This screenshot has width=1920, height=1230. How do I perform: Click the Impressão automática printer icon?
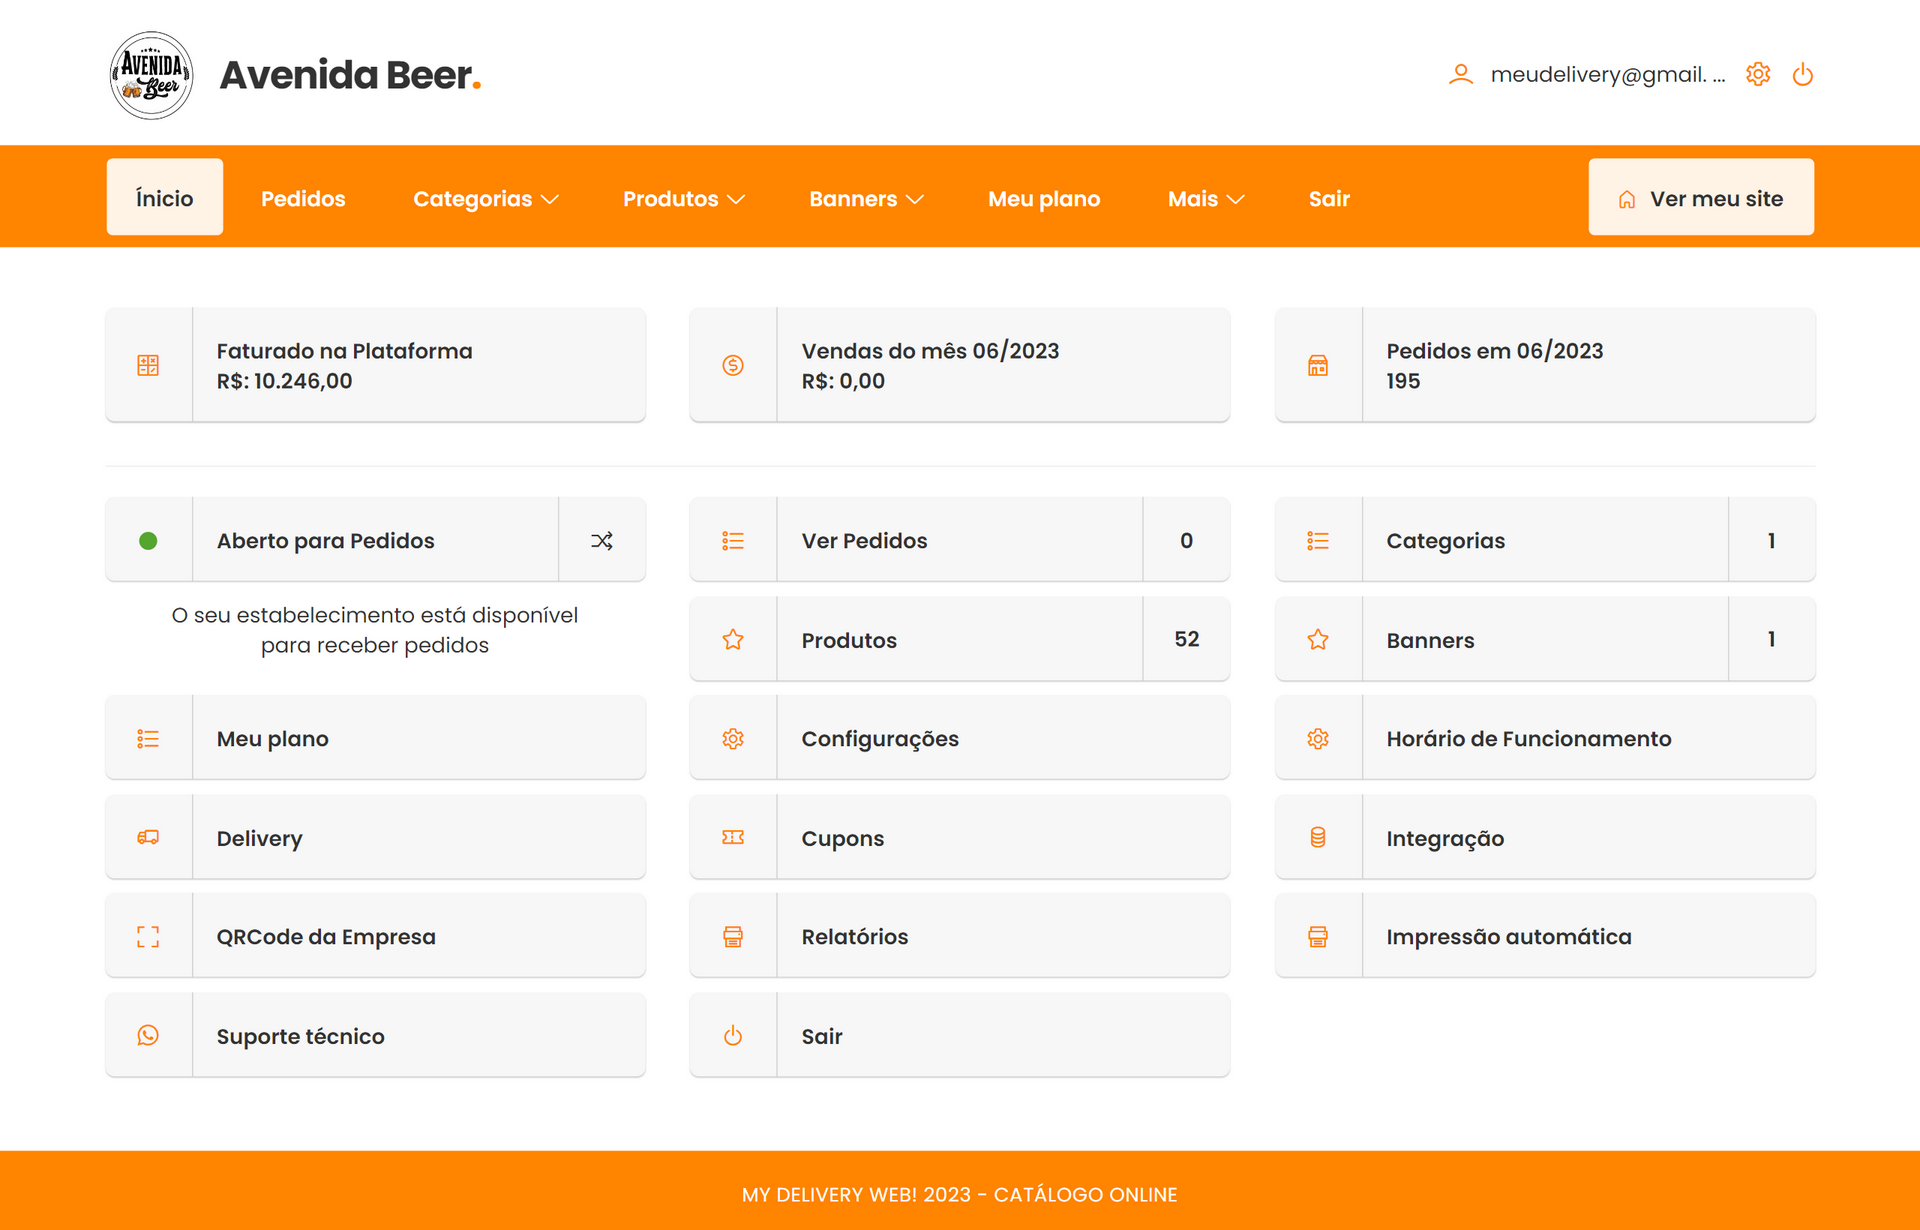1318,937
